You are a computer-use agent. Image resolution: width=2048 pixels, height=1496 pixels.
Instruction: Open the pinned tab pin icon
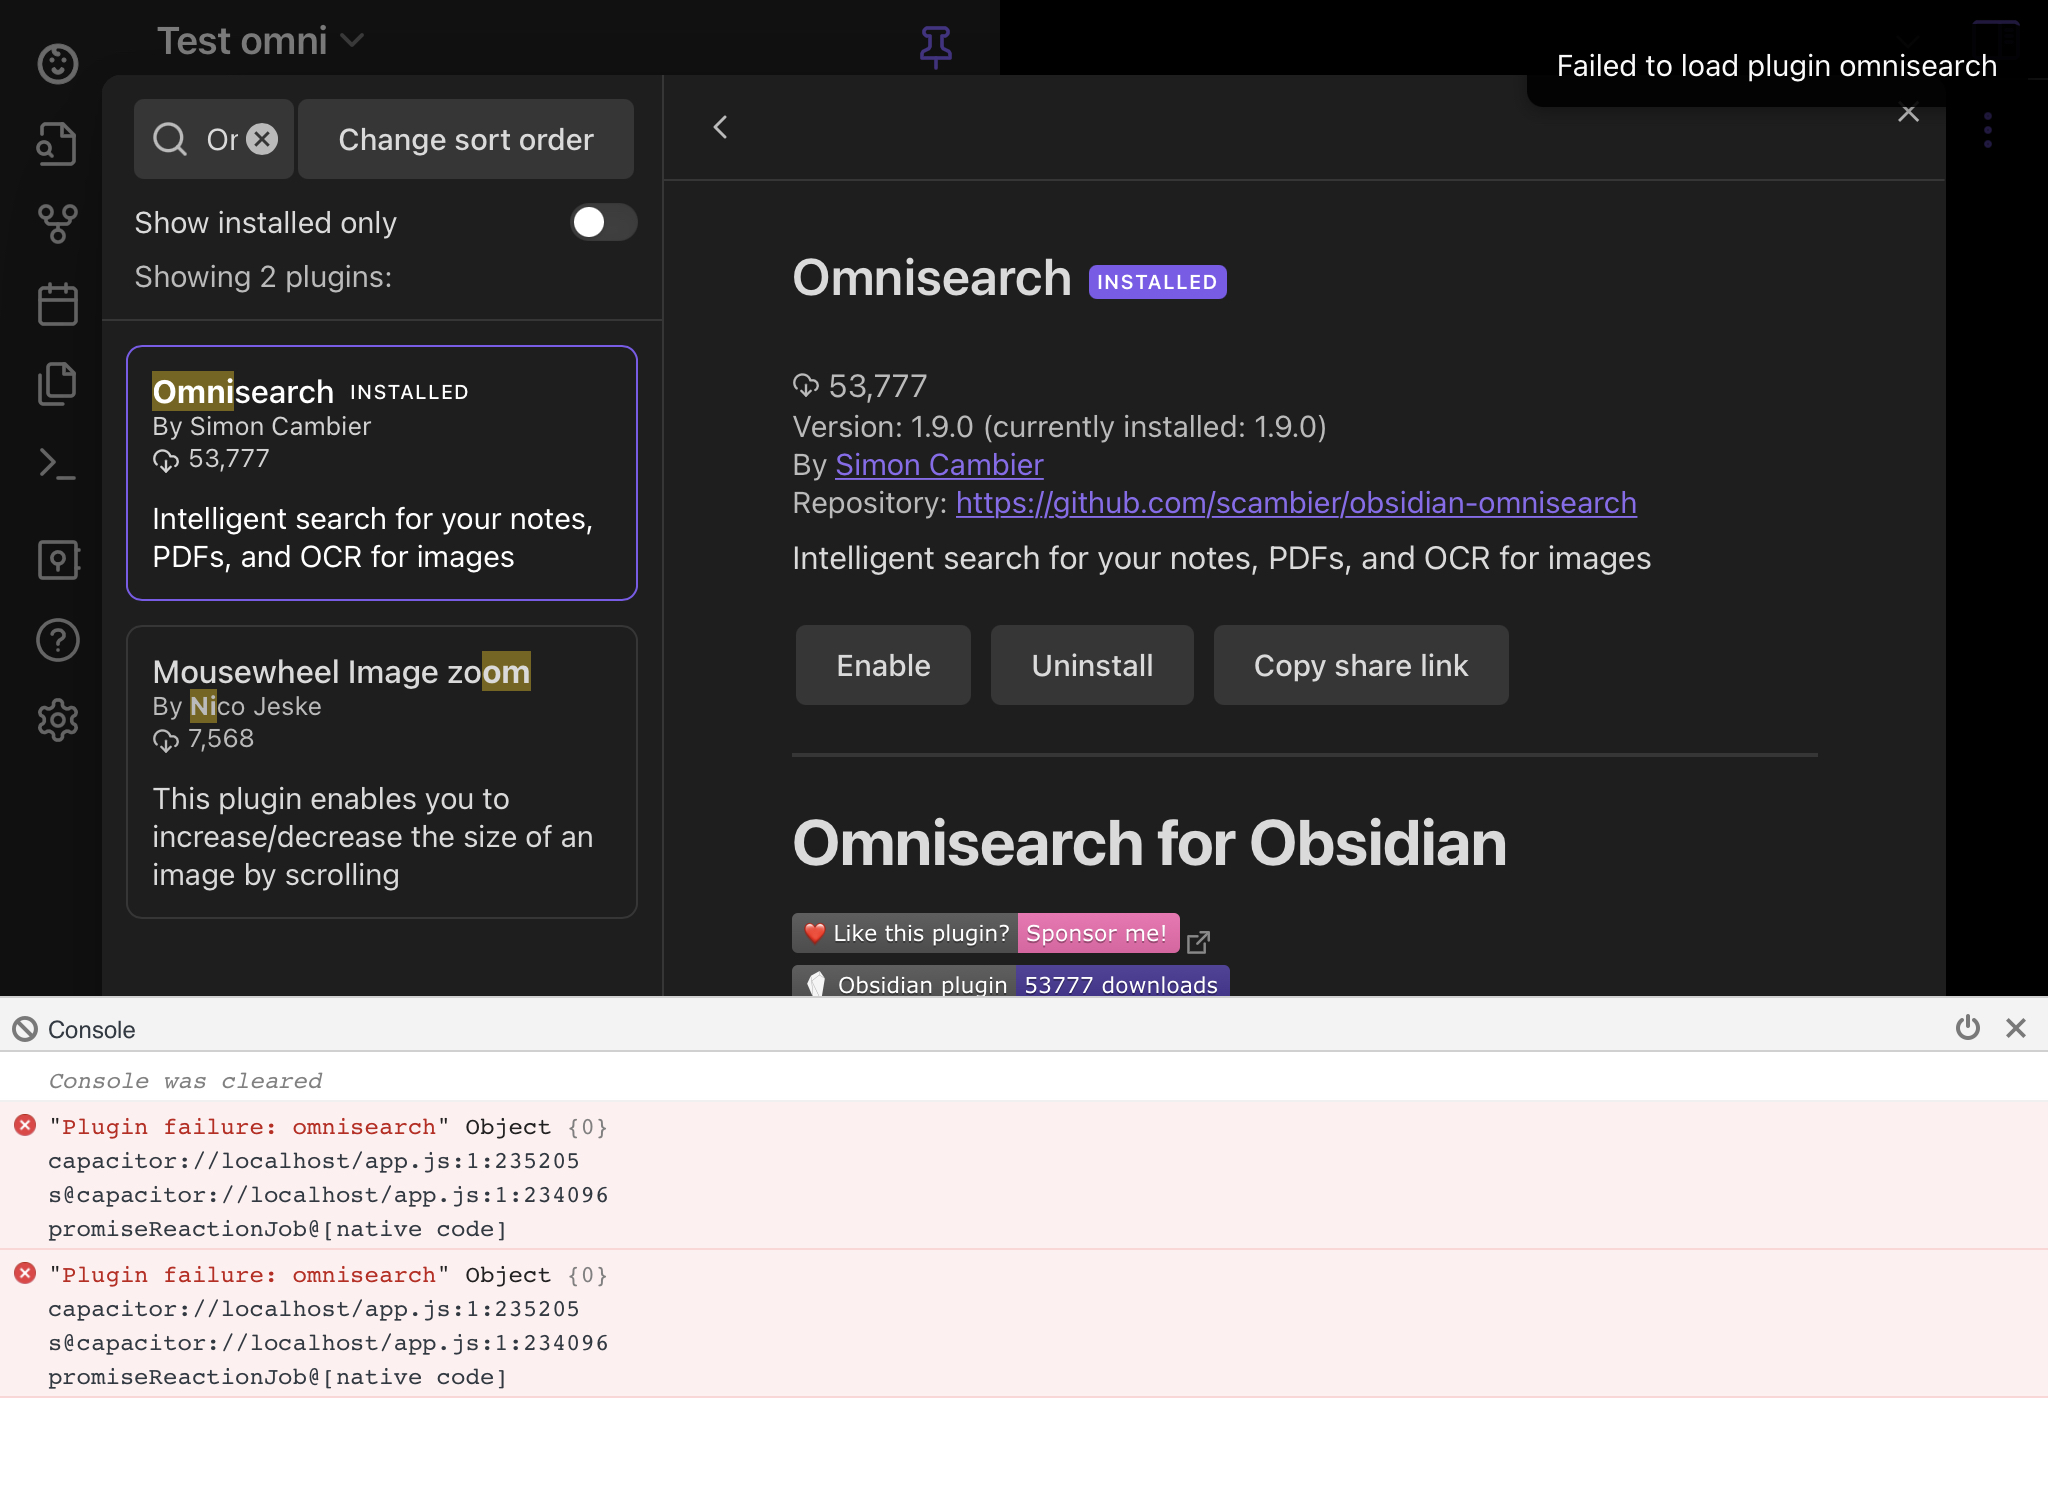pyautogui.click(x=934, y=47)
